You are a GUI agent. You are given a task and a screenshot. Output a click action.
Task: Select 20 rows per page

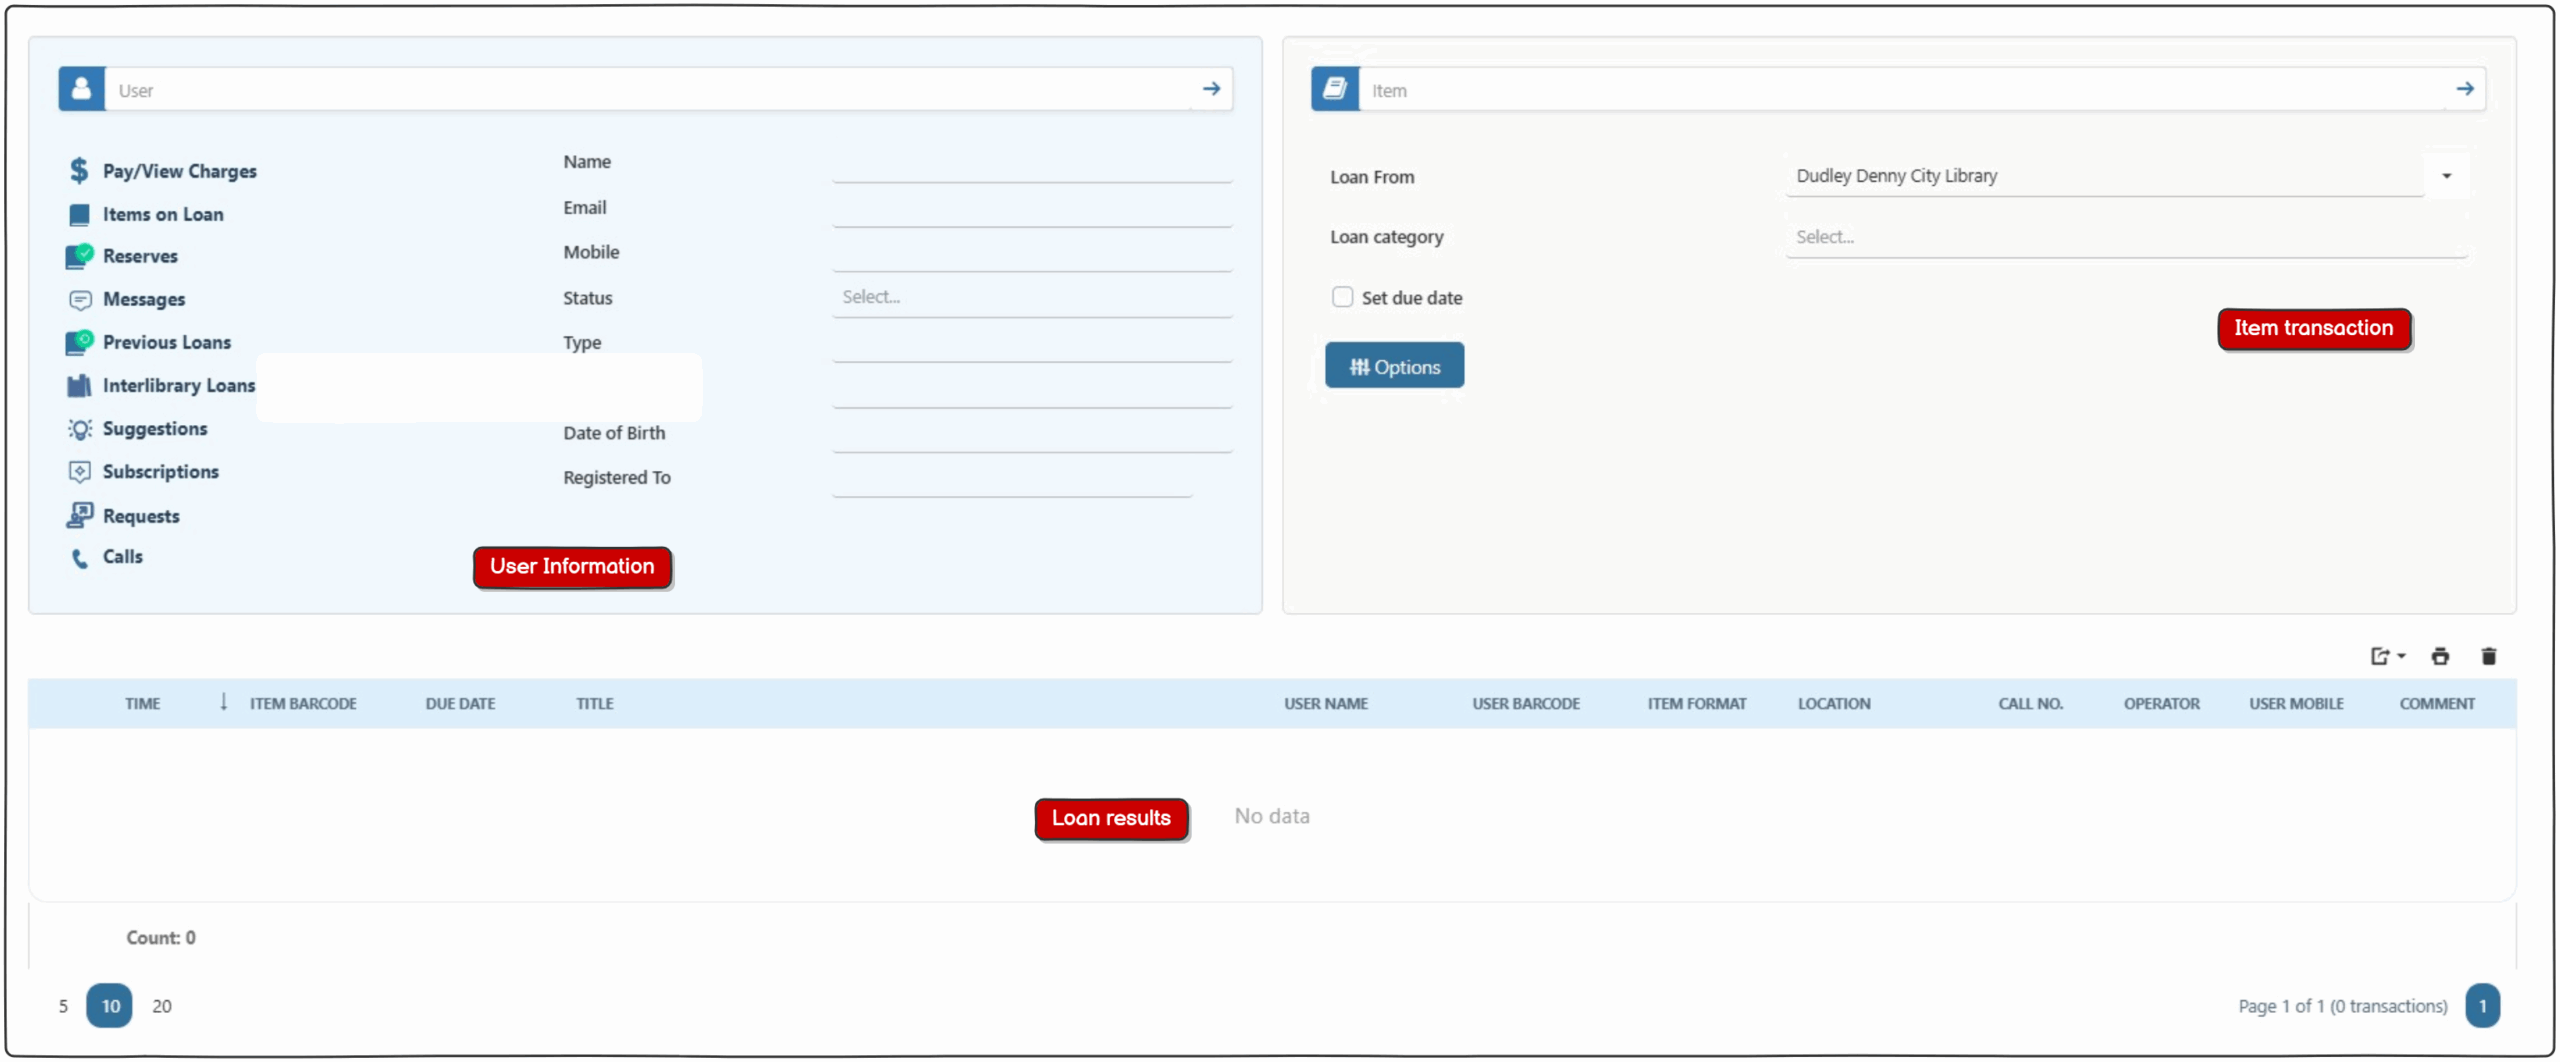coord(161,1006)
